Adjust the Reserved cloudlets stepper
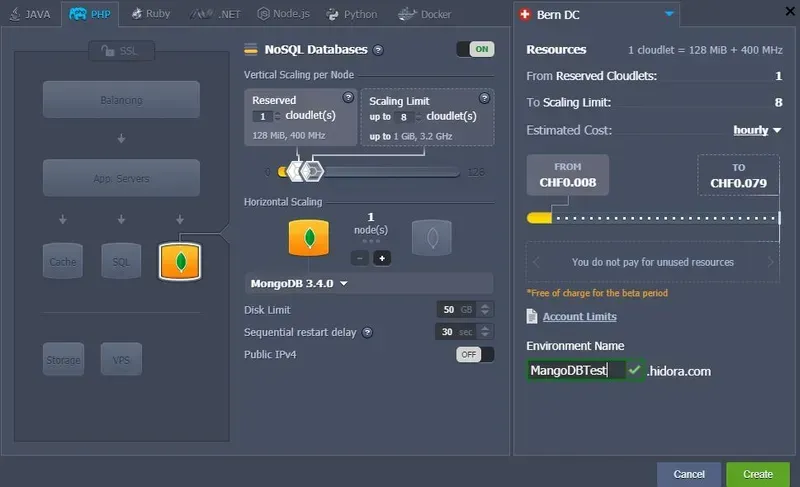Screen dimensions: 800x487 pos(278,116)
